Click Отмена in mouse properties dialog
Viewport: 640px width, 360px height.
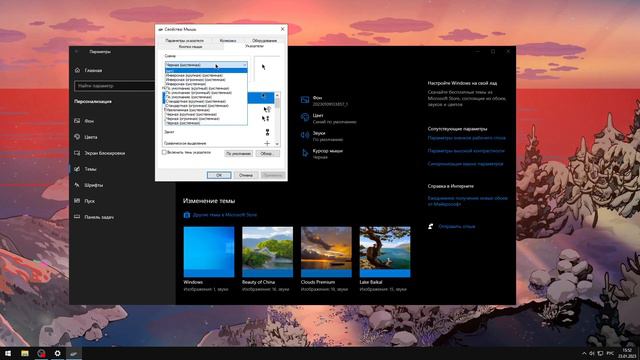pos(246,175)
